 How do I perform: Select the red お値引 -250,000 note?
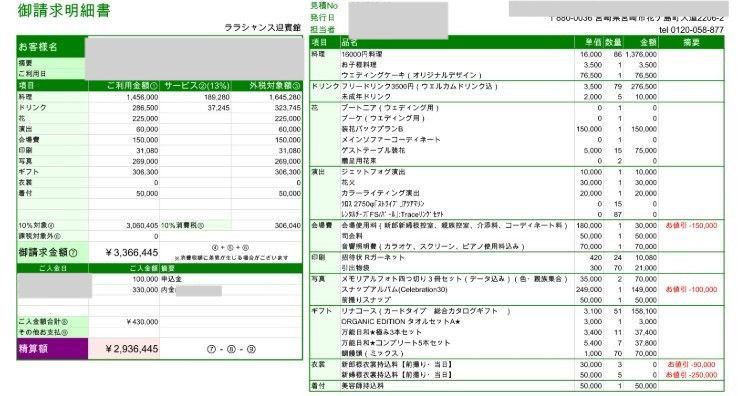click(691, 375)
